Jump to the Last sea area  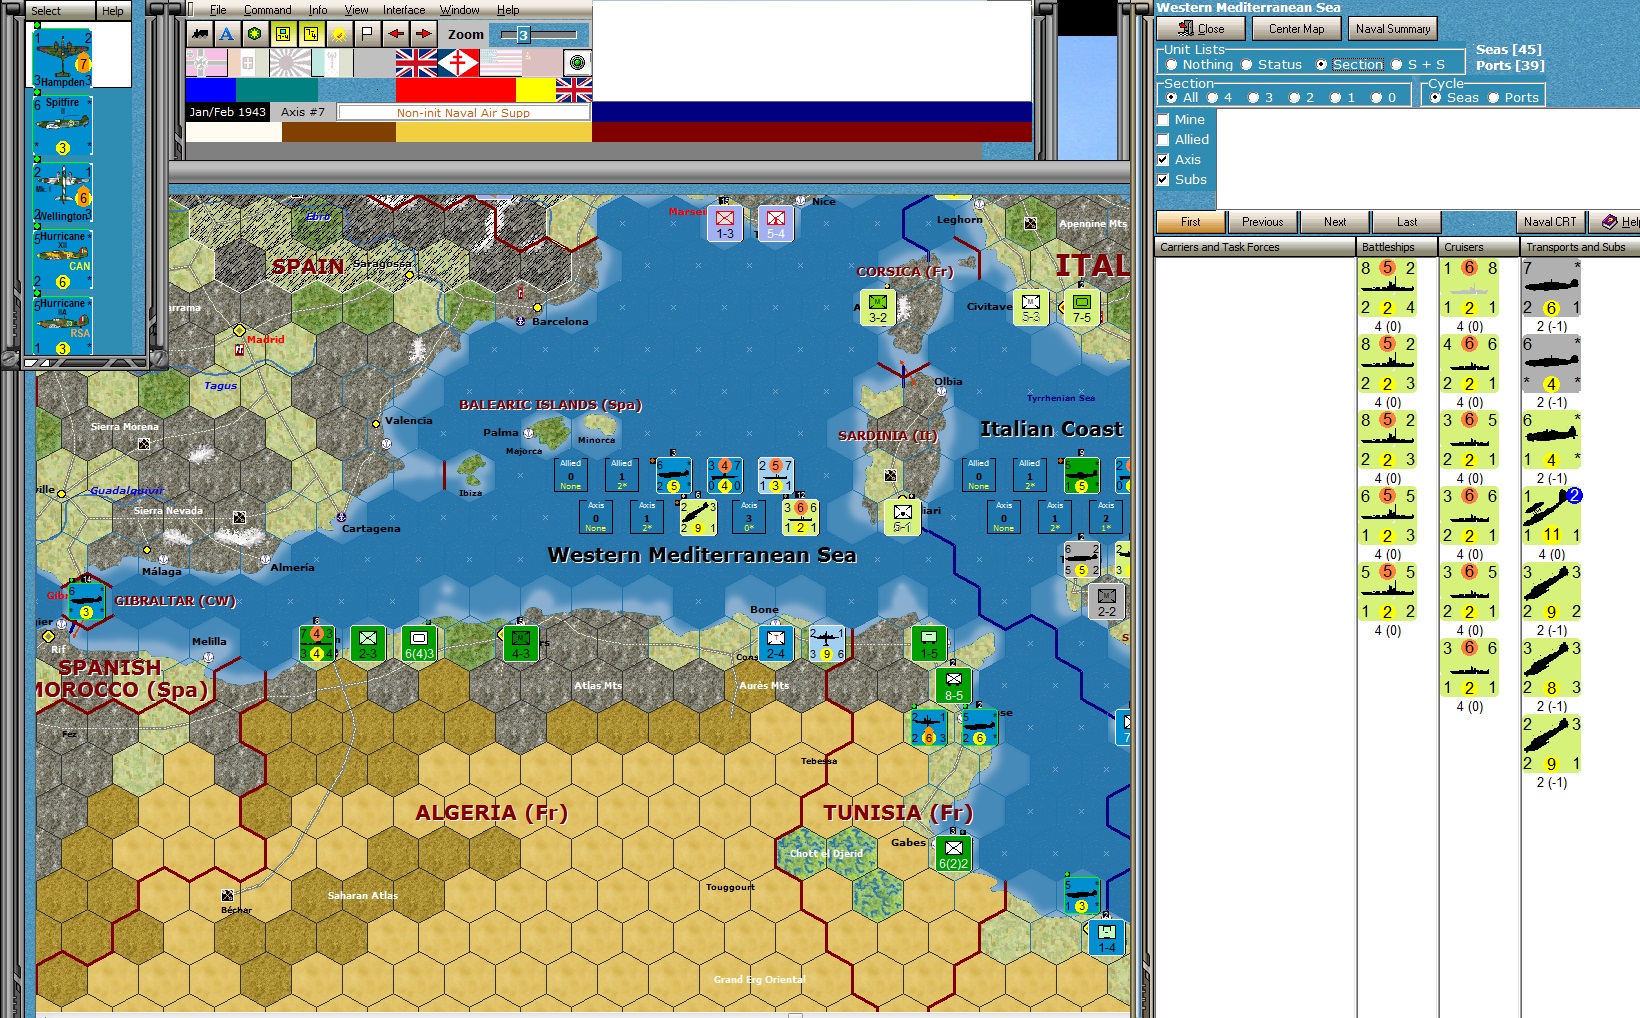(x=1407, y=222)
